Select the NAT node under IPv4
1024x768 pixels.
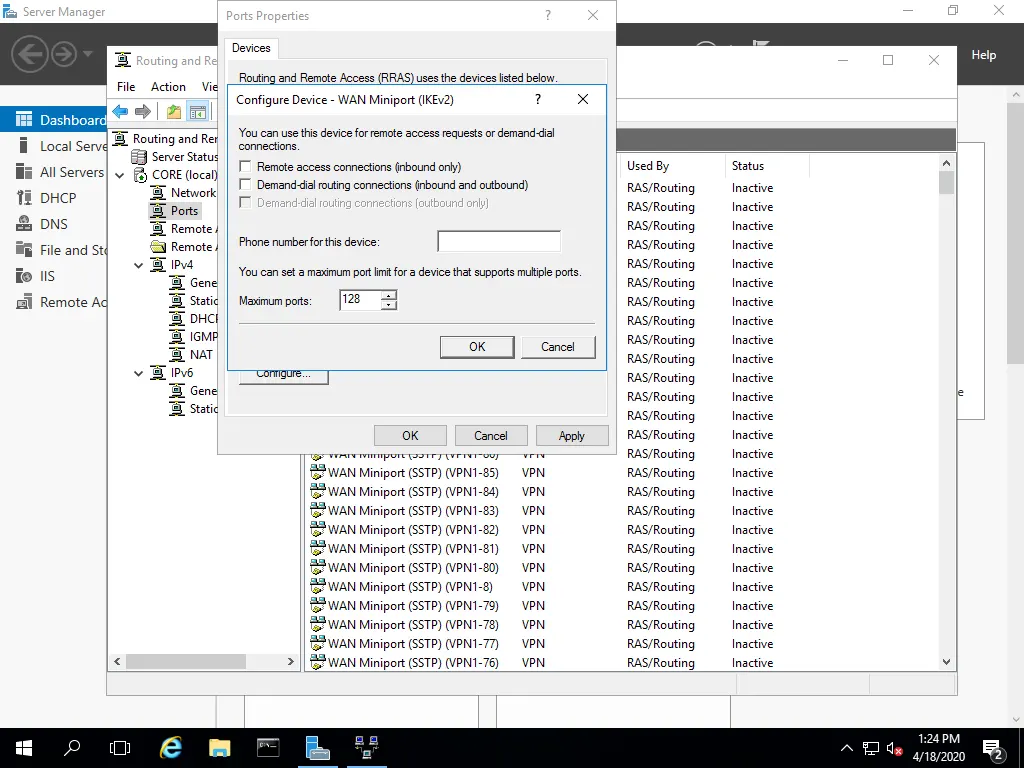coord(201,354)
